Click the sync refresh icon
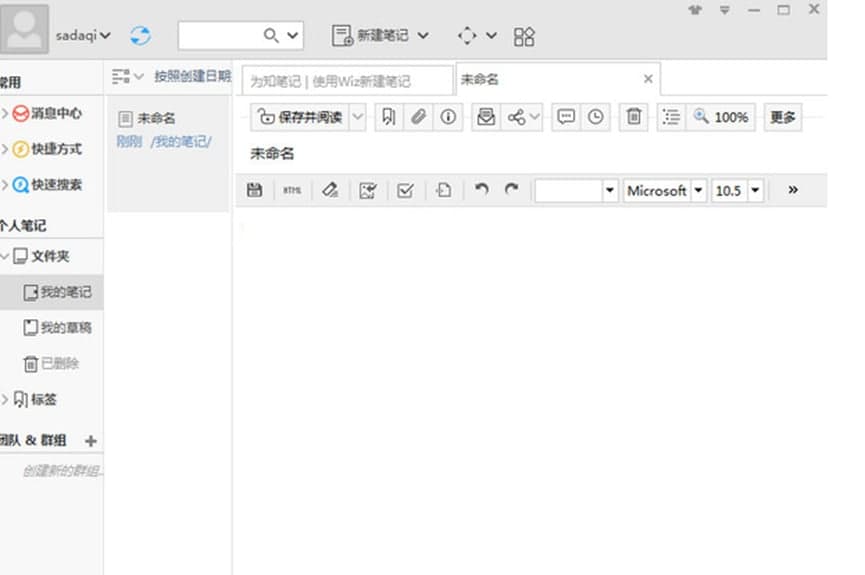Screen dimensions: 865x575 tap(141, 35)
